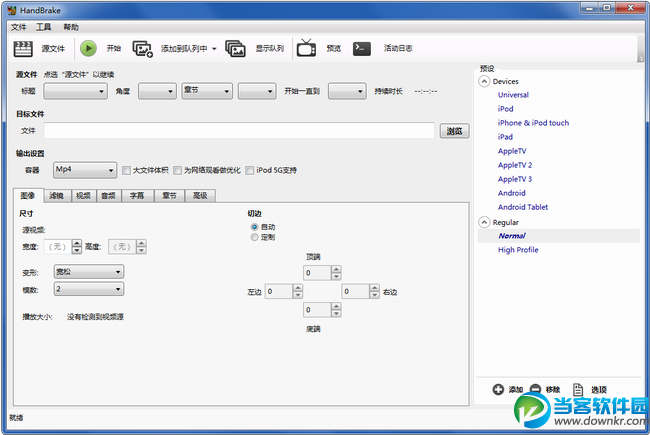Screen dimensions: 650x435
Task: Open the 工具 menu
Action: click(x=44, y=27)
